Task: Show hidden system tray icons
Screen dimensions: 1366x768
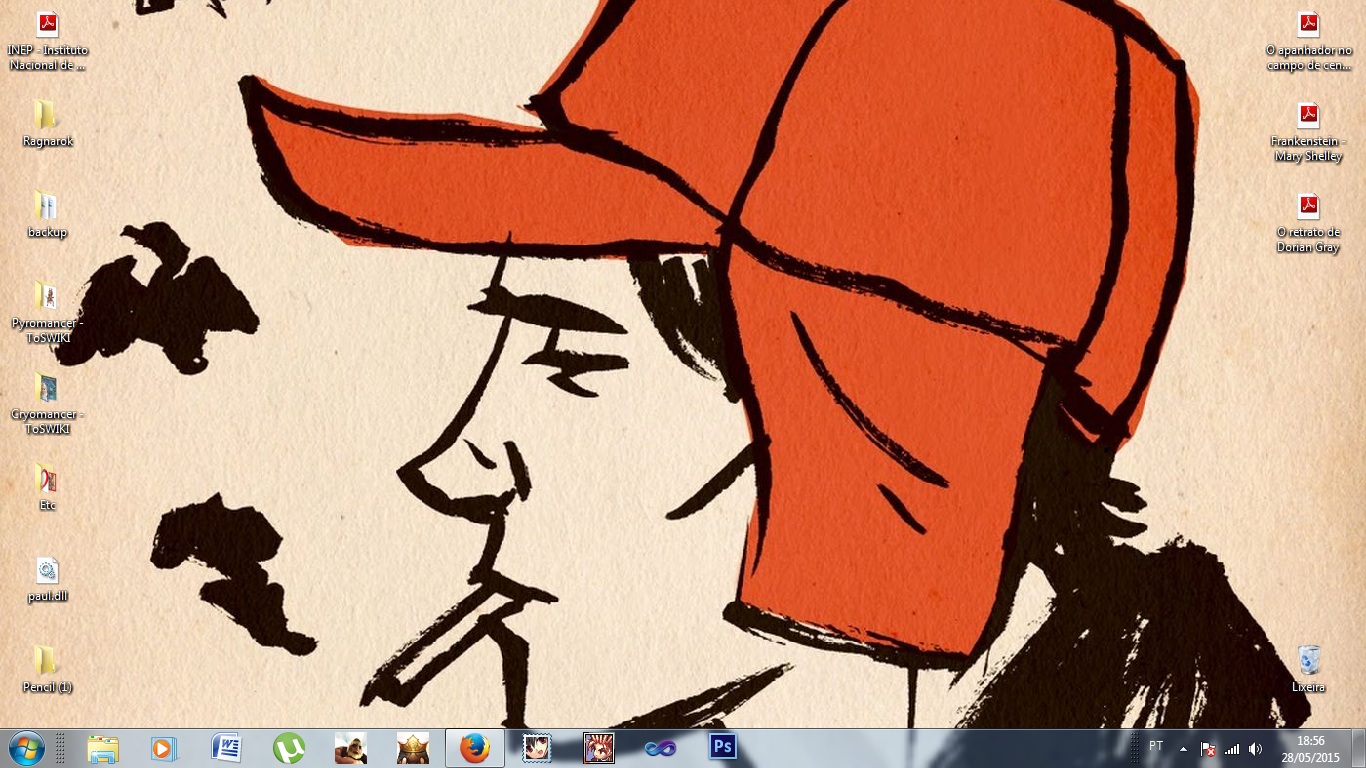Action: pyautogui.click(x=1184, y=748)
